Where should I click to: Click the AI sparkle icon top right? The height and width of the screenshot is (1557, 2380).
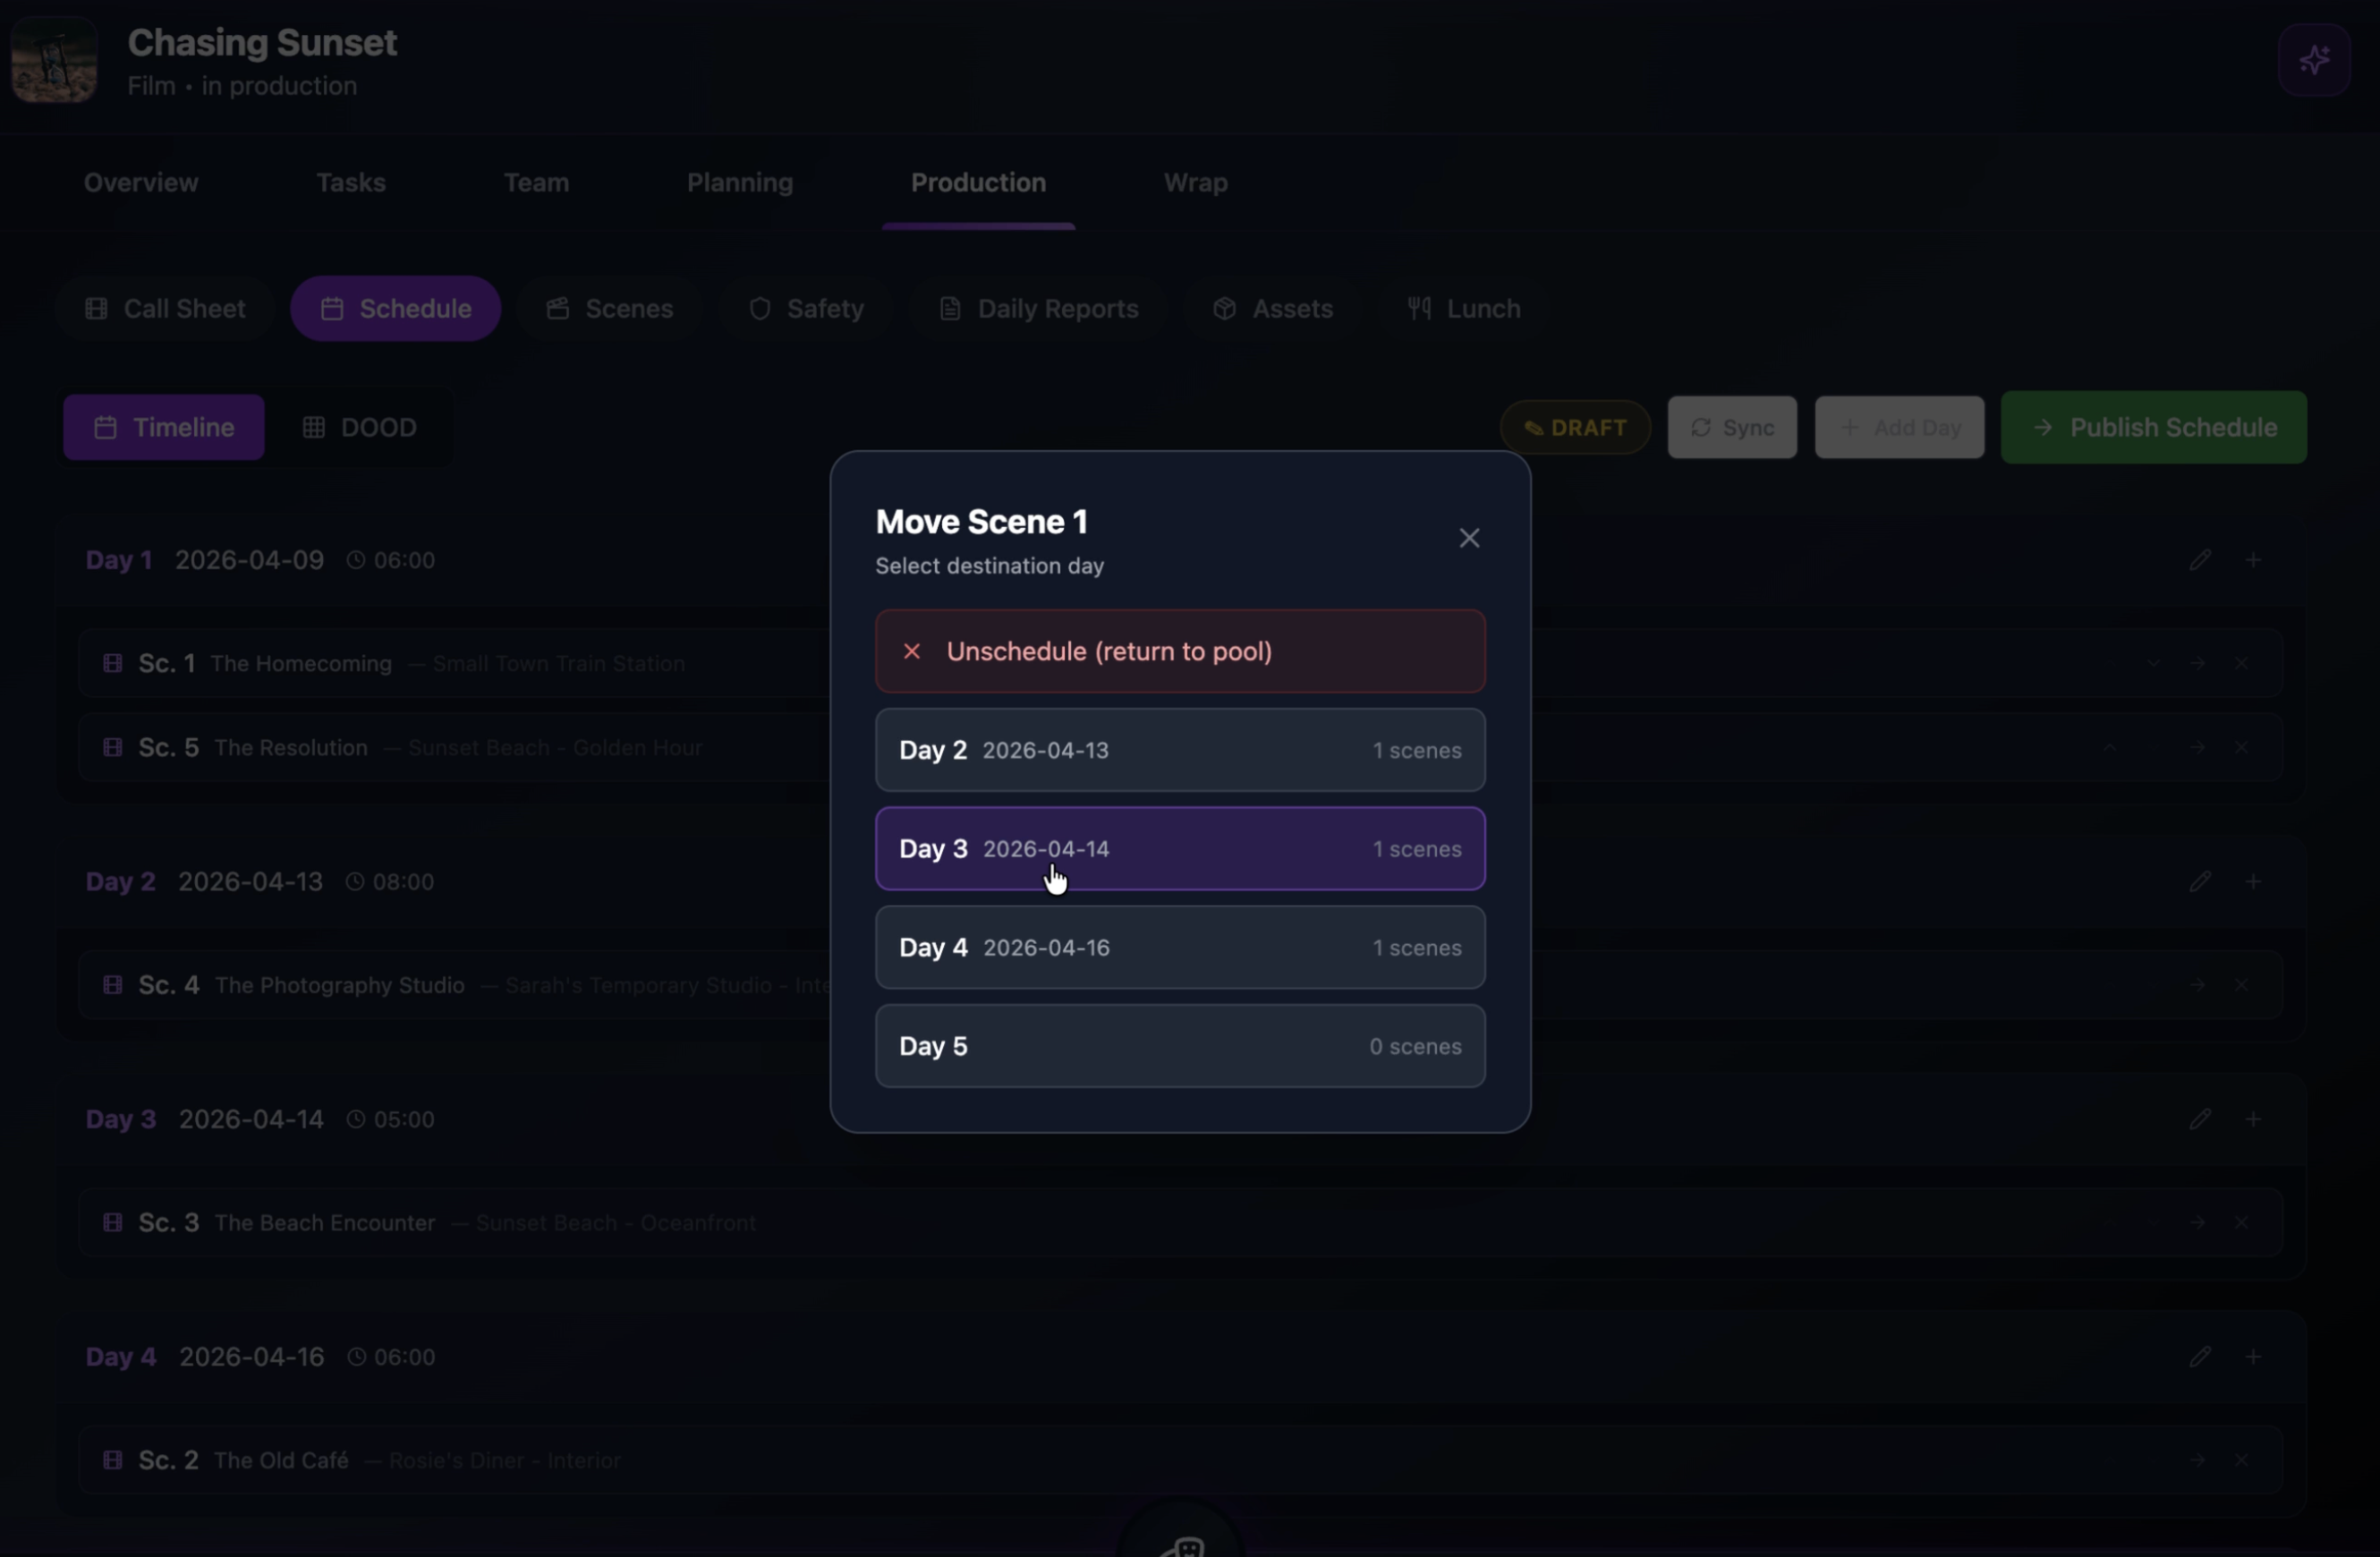click(2313, 60)
